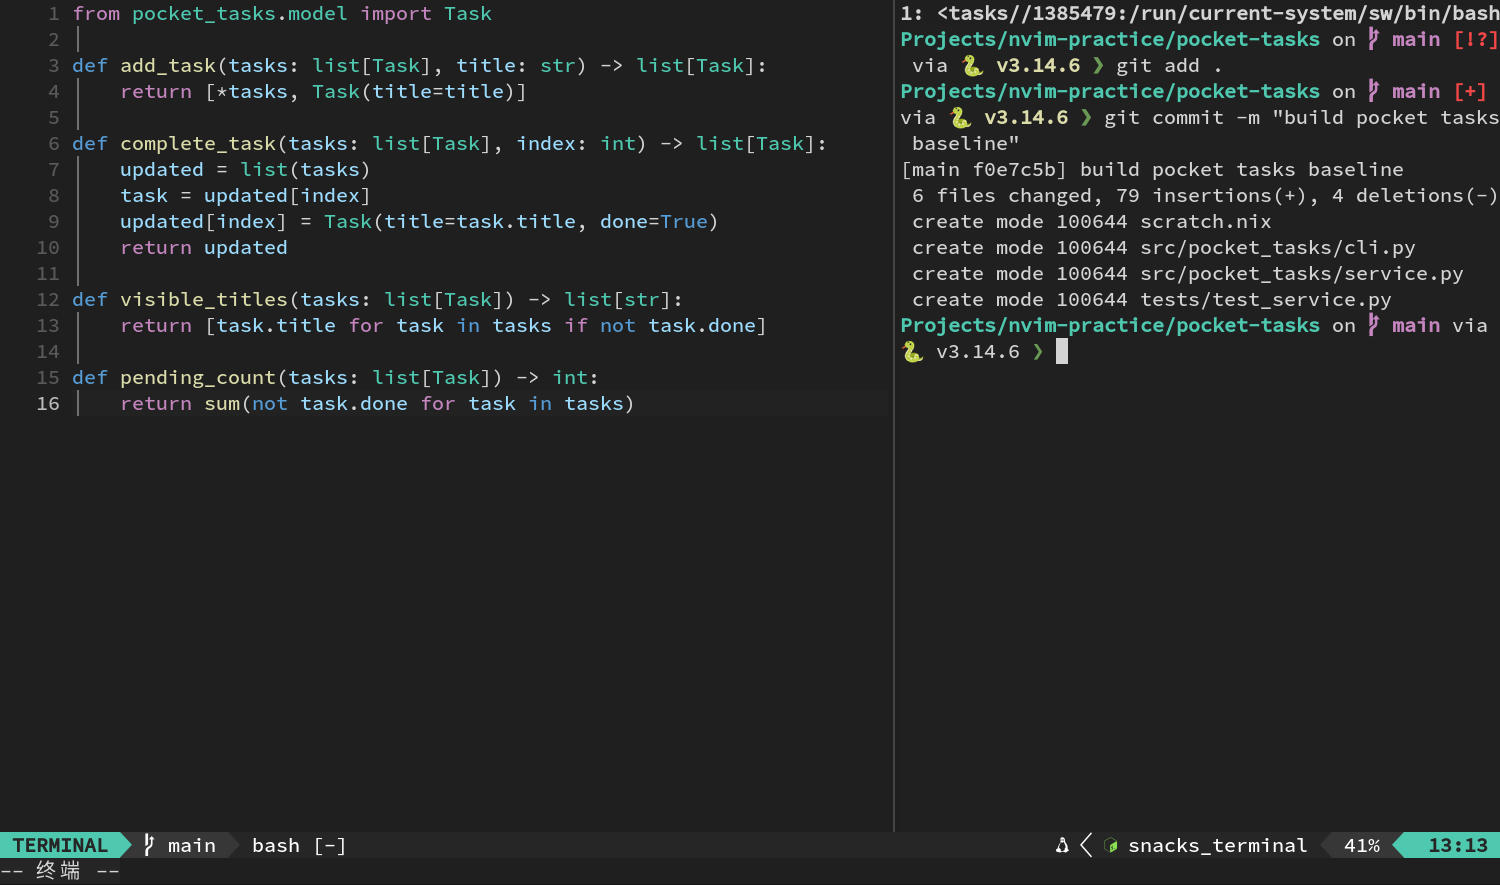This screenshot has width=1500, height=885.
Task: Click the filetype icon beside snacks_terminal
Action: [x=1110, y=845]
